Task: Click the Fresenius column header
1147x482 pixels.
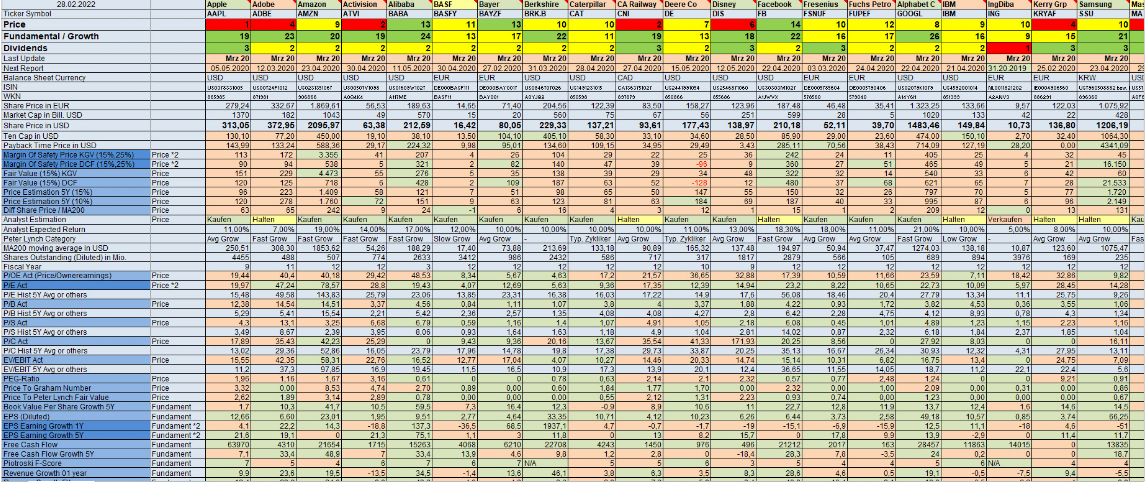Action: pyautogui.click(x=823, y=4)
